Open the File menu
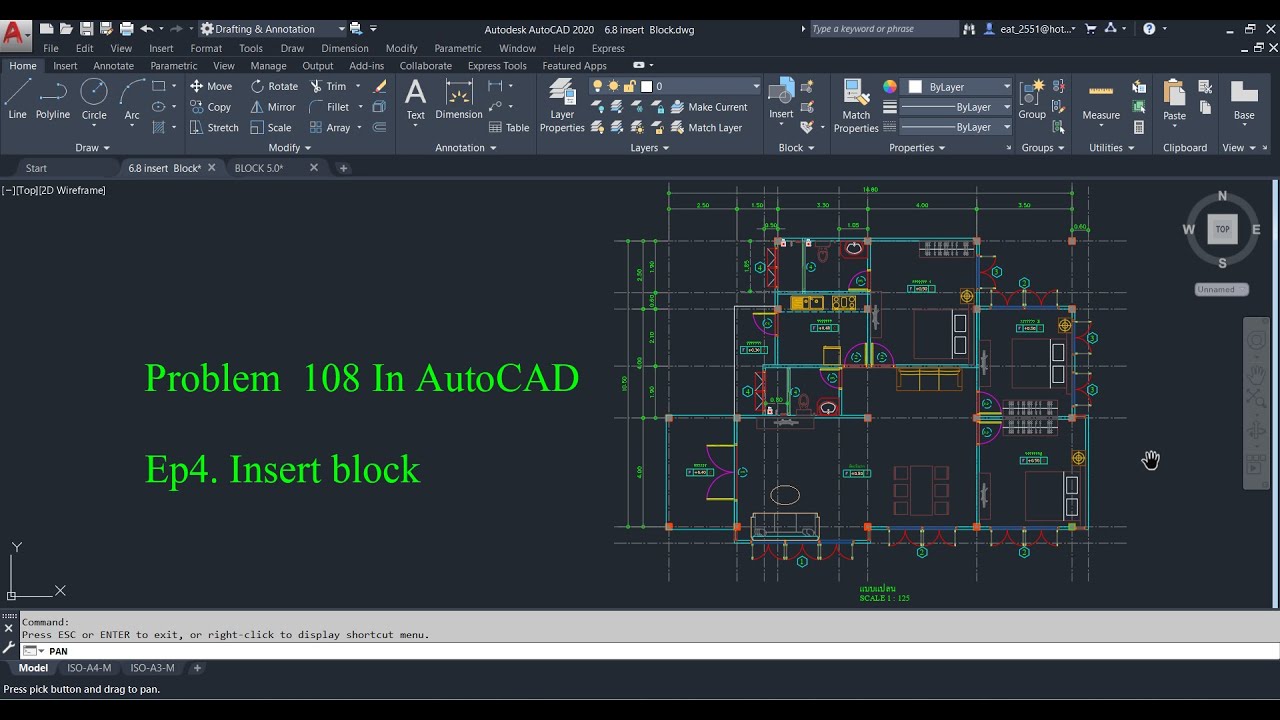Viewport: 1280px width, 720px height. [x=51, y=48]
